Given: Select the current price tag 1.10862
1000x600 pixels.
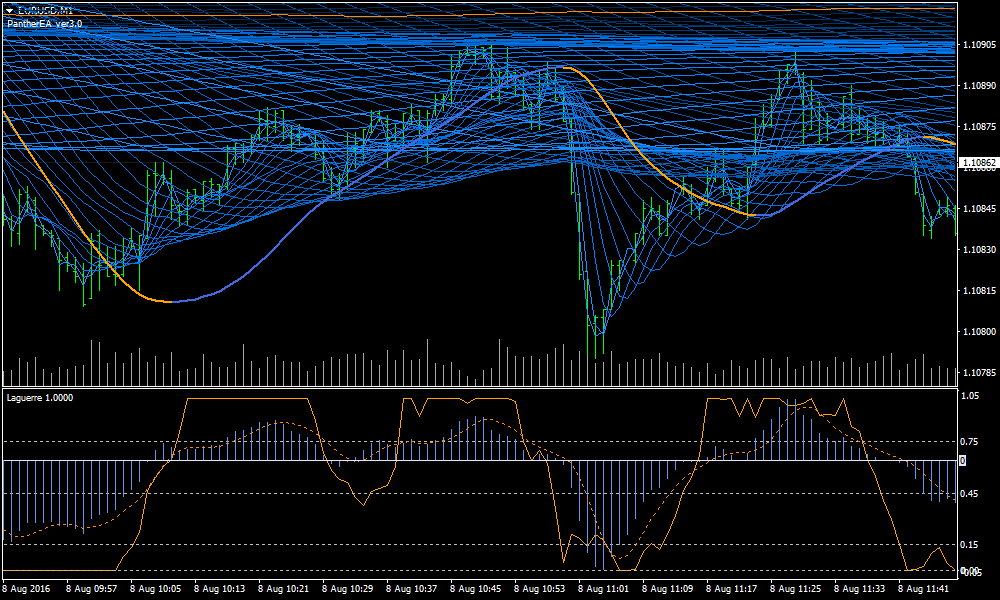Looking at the screenshot, I should pyautogui.click(x=977, y=162).
